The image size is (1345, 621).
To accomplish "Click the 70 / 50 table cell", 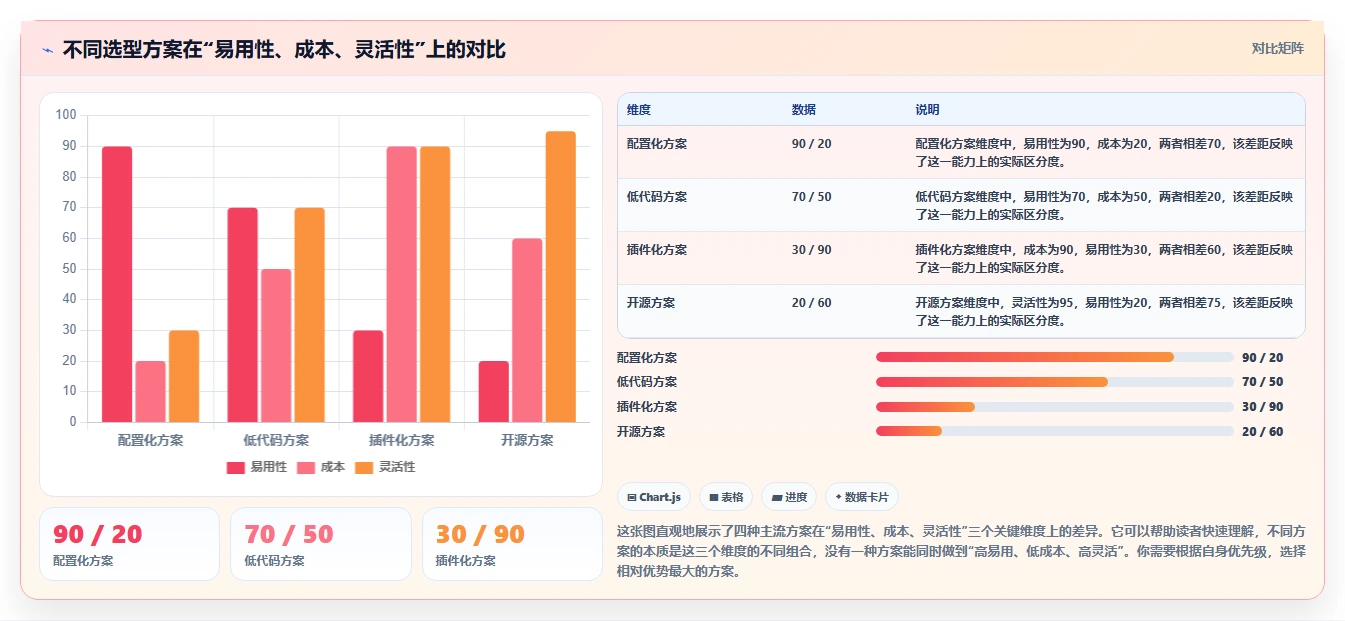I will [811, 197].
